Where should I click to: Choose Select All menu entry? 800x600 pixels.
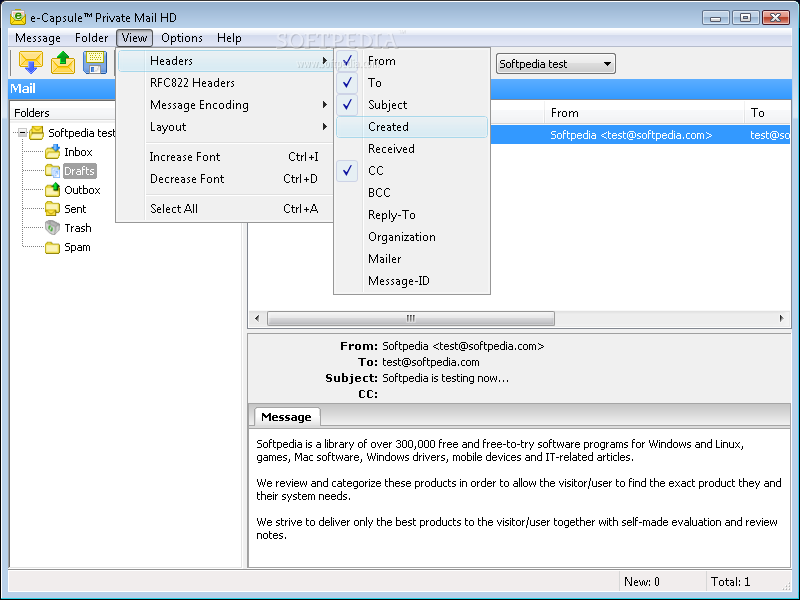tap(225, 209)
